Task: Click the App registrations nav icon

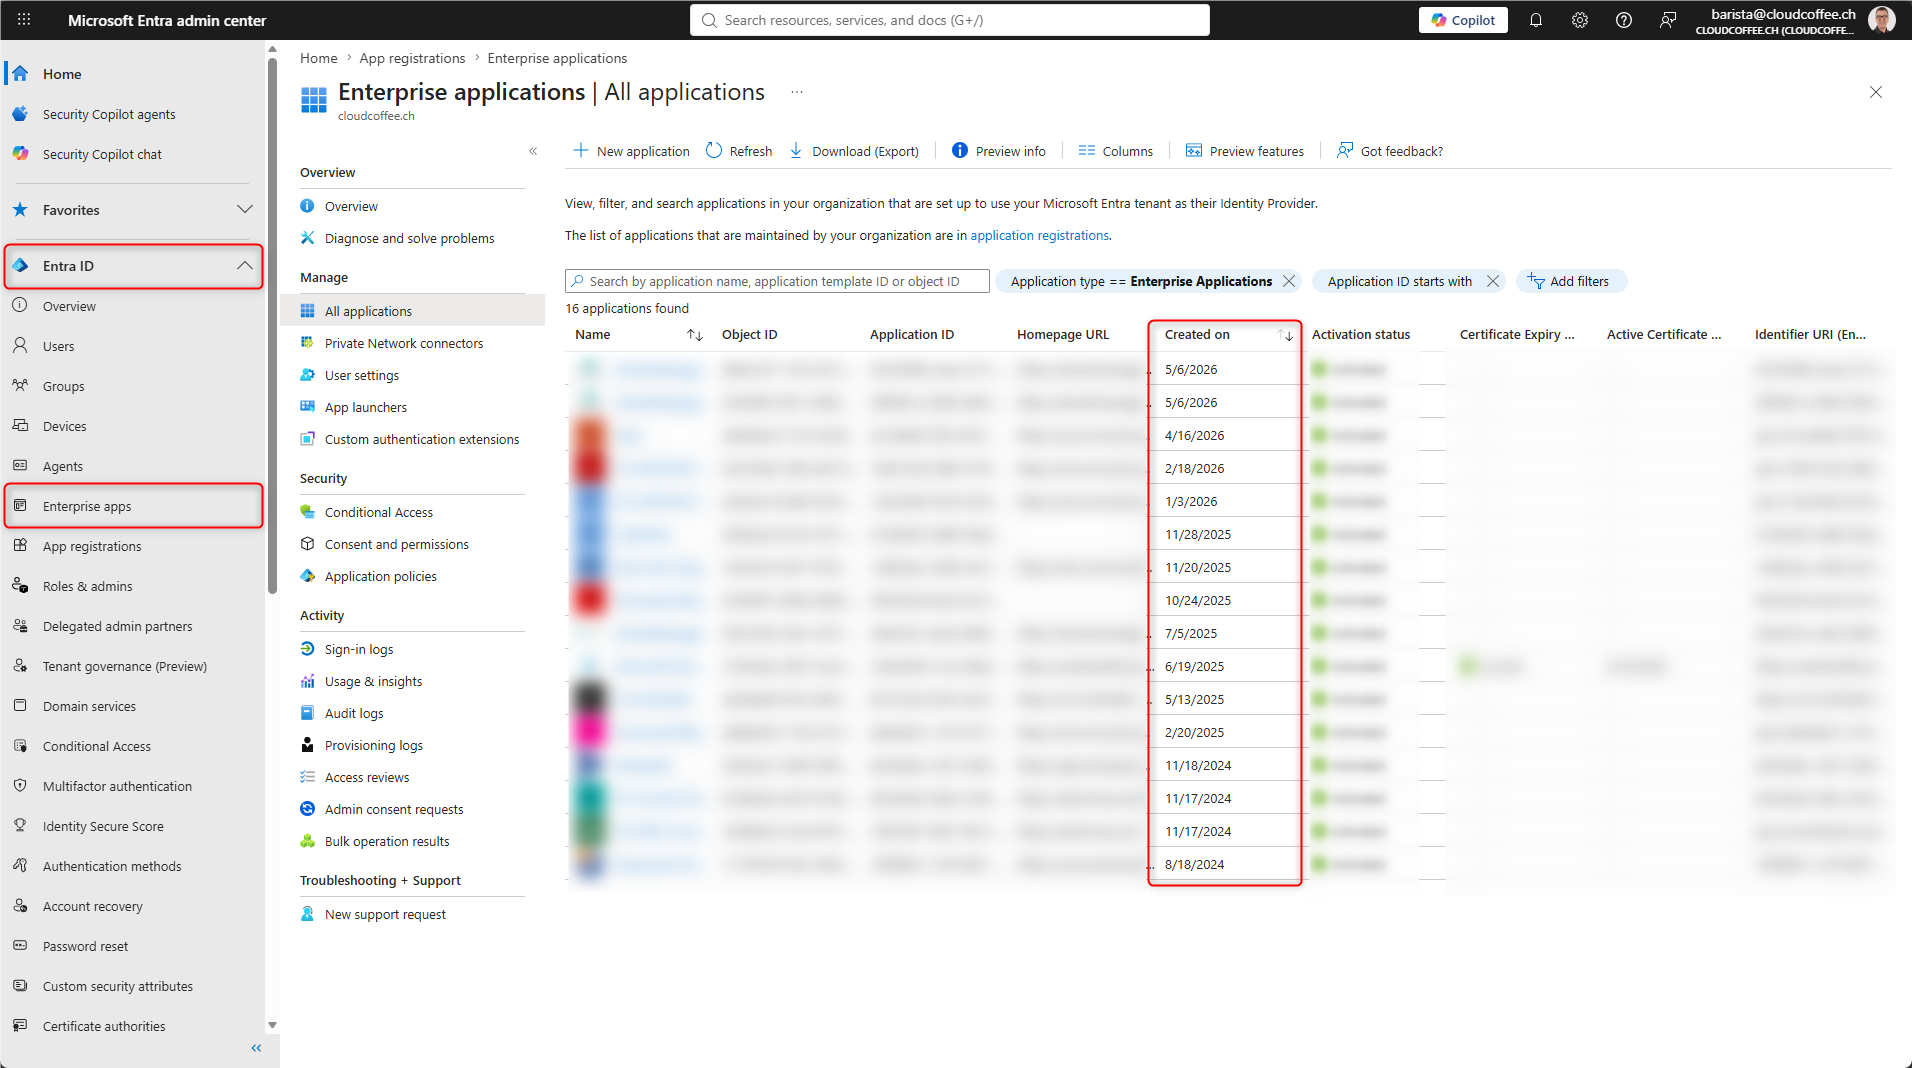Action: [x=20, y=546]
